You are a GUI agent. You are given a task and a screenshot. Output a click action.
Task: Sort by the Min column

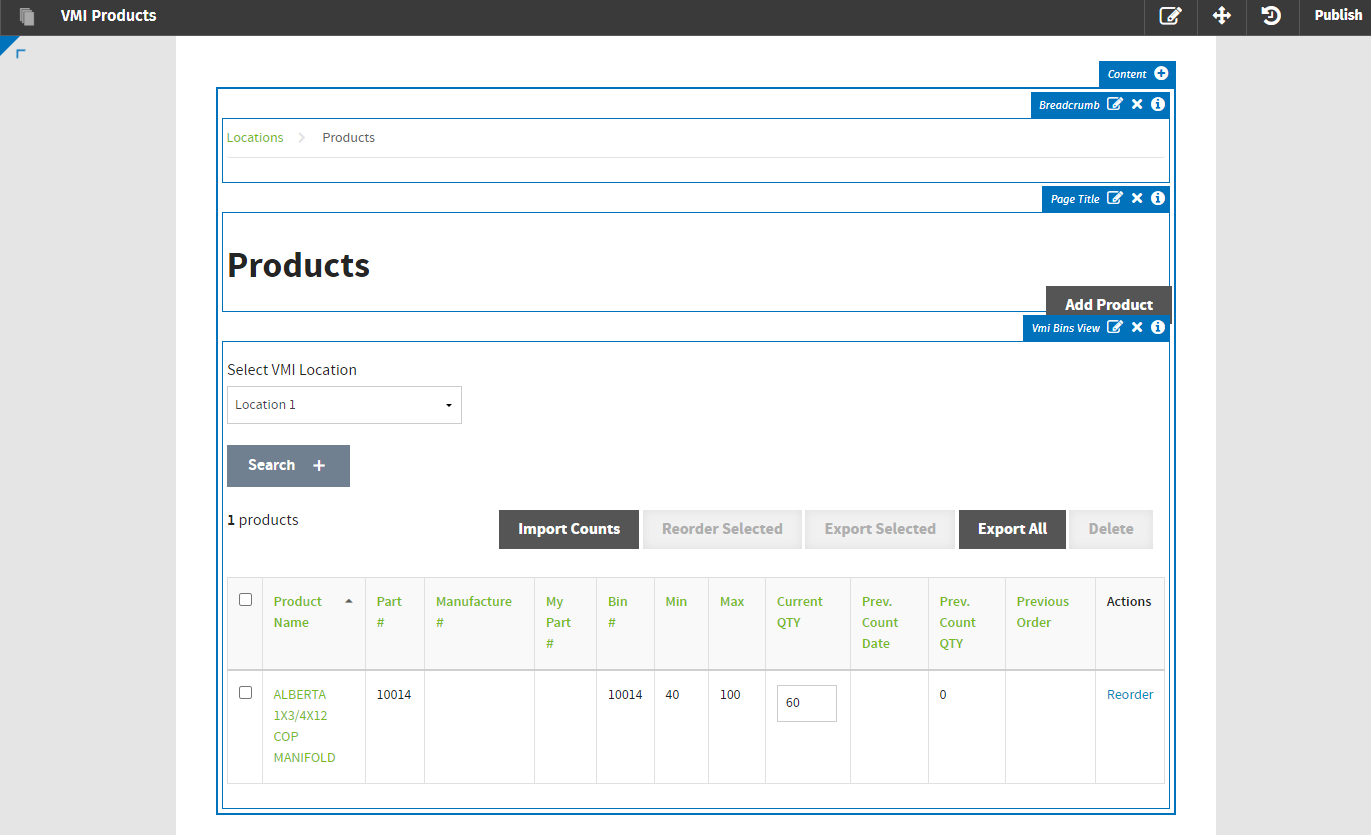point(676,601)
